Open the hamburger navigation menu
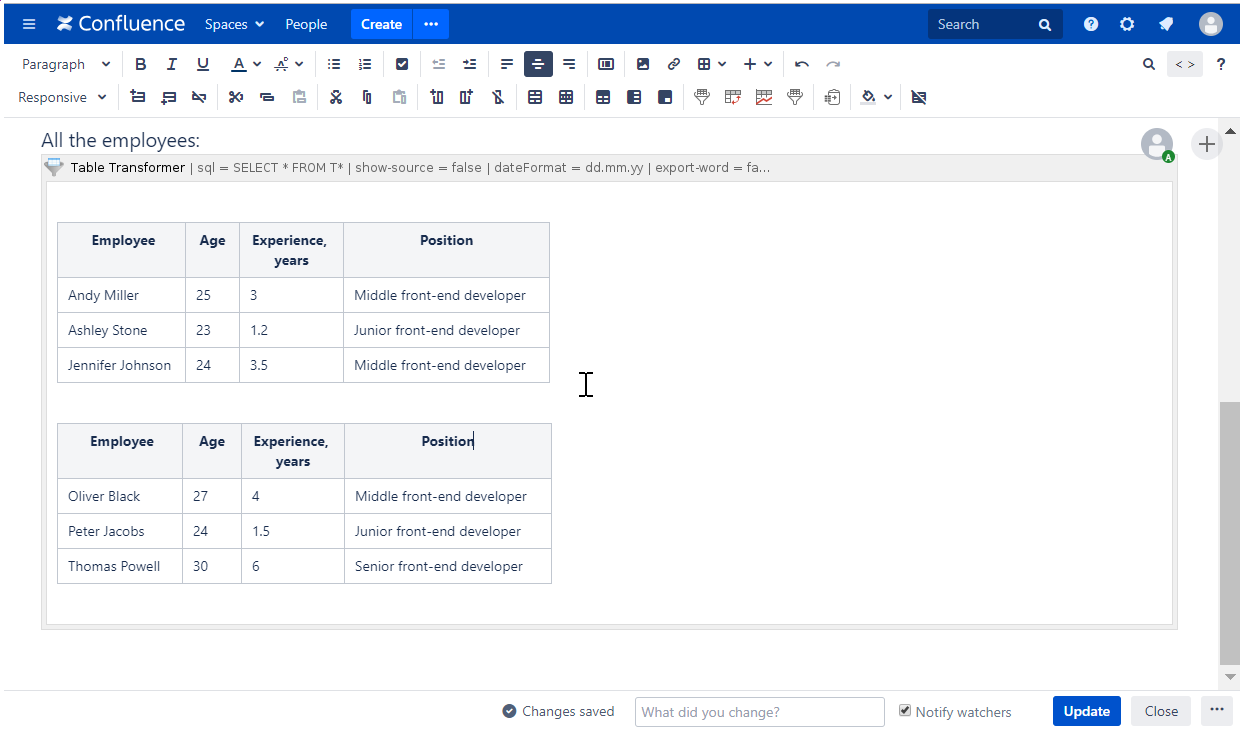 pos(29,24)
